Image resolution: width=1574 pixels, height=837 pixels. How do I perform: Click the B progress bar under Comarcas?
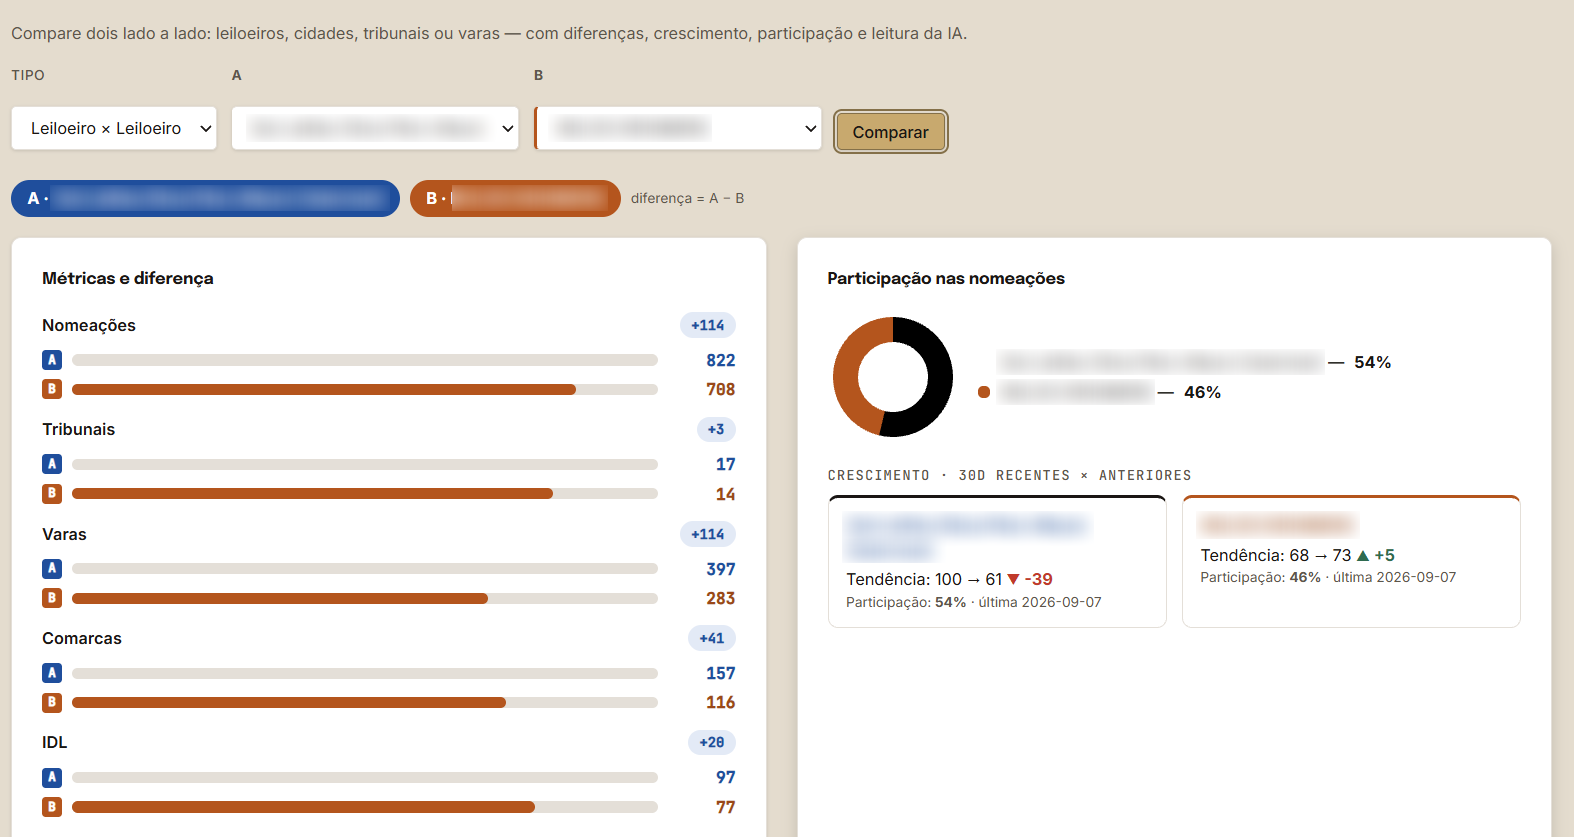(365, 702)
